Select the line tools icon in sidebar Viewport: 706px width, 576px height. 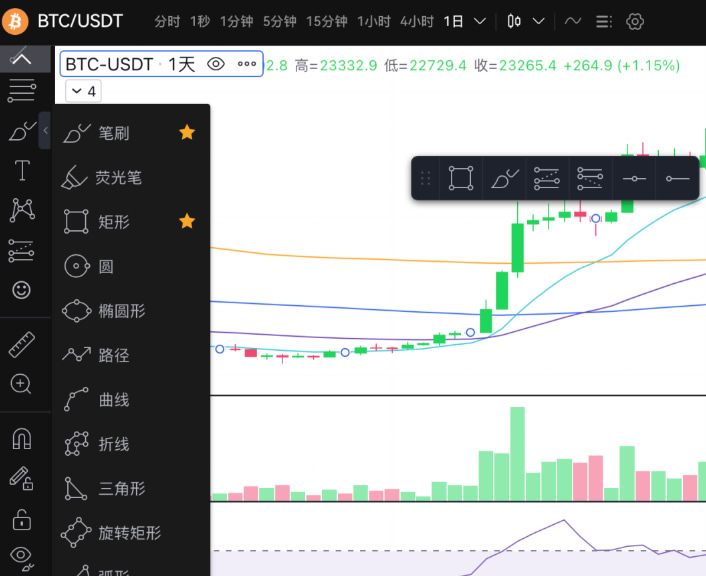(x=21, y=58)
